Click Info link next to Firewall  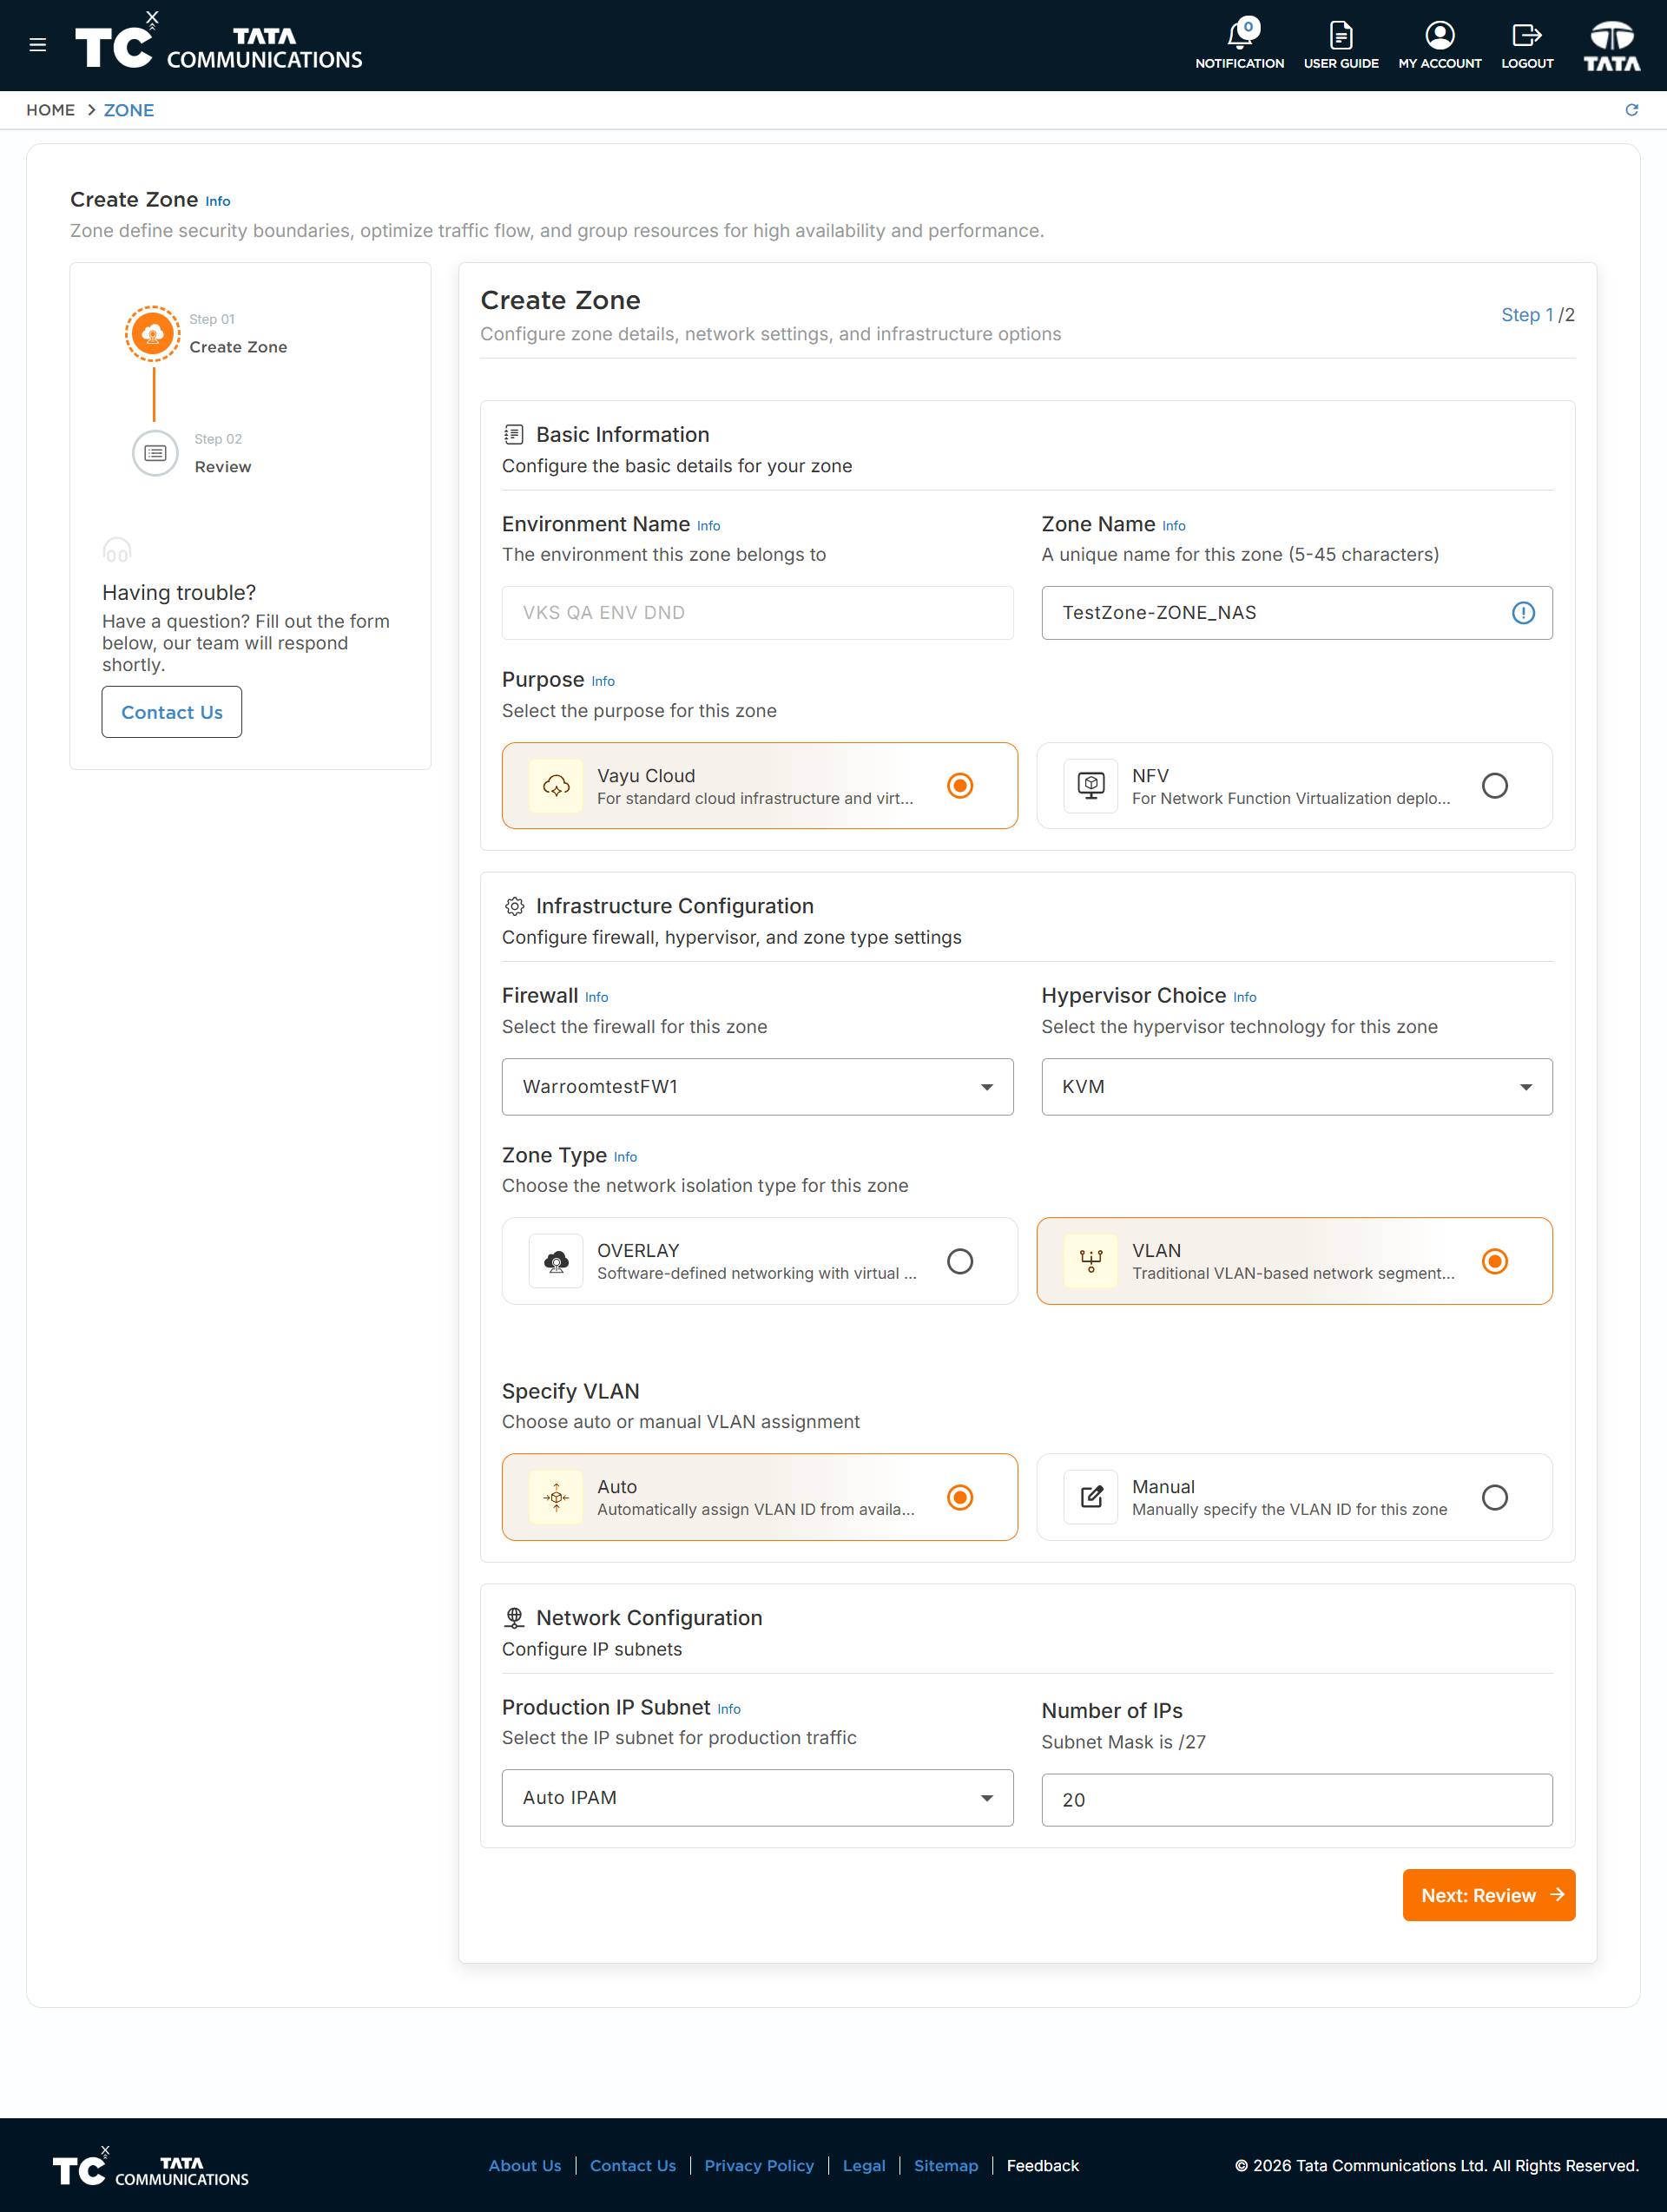pyautogui.click(x=597, y=997)
